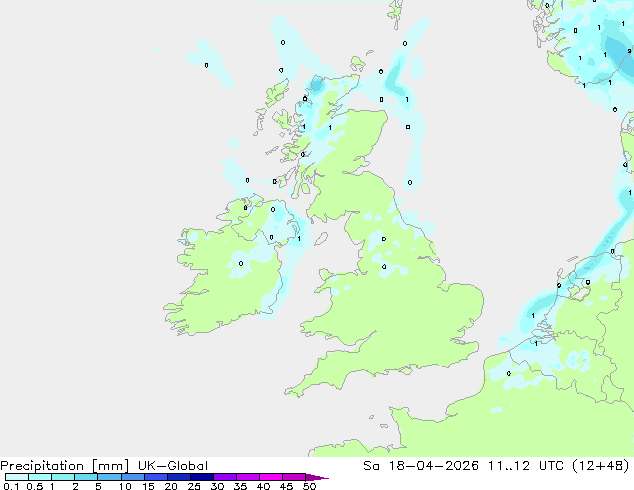Click the '30' legend scale label
This screenshot has width=634, height=490.
pos(217,486)
